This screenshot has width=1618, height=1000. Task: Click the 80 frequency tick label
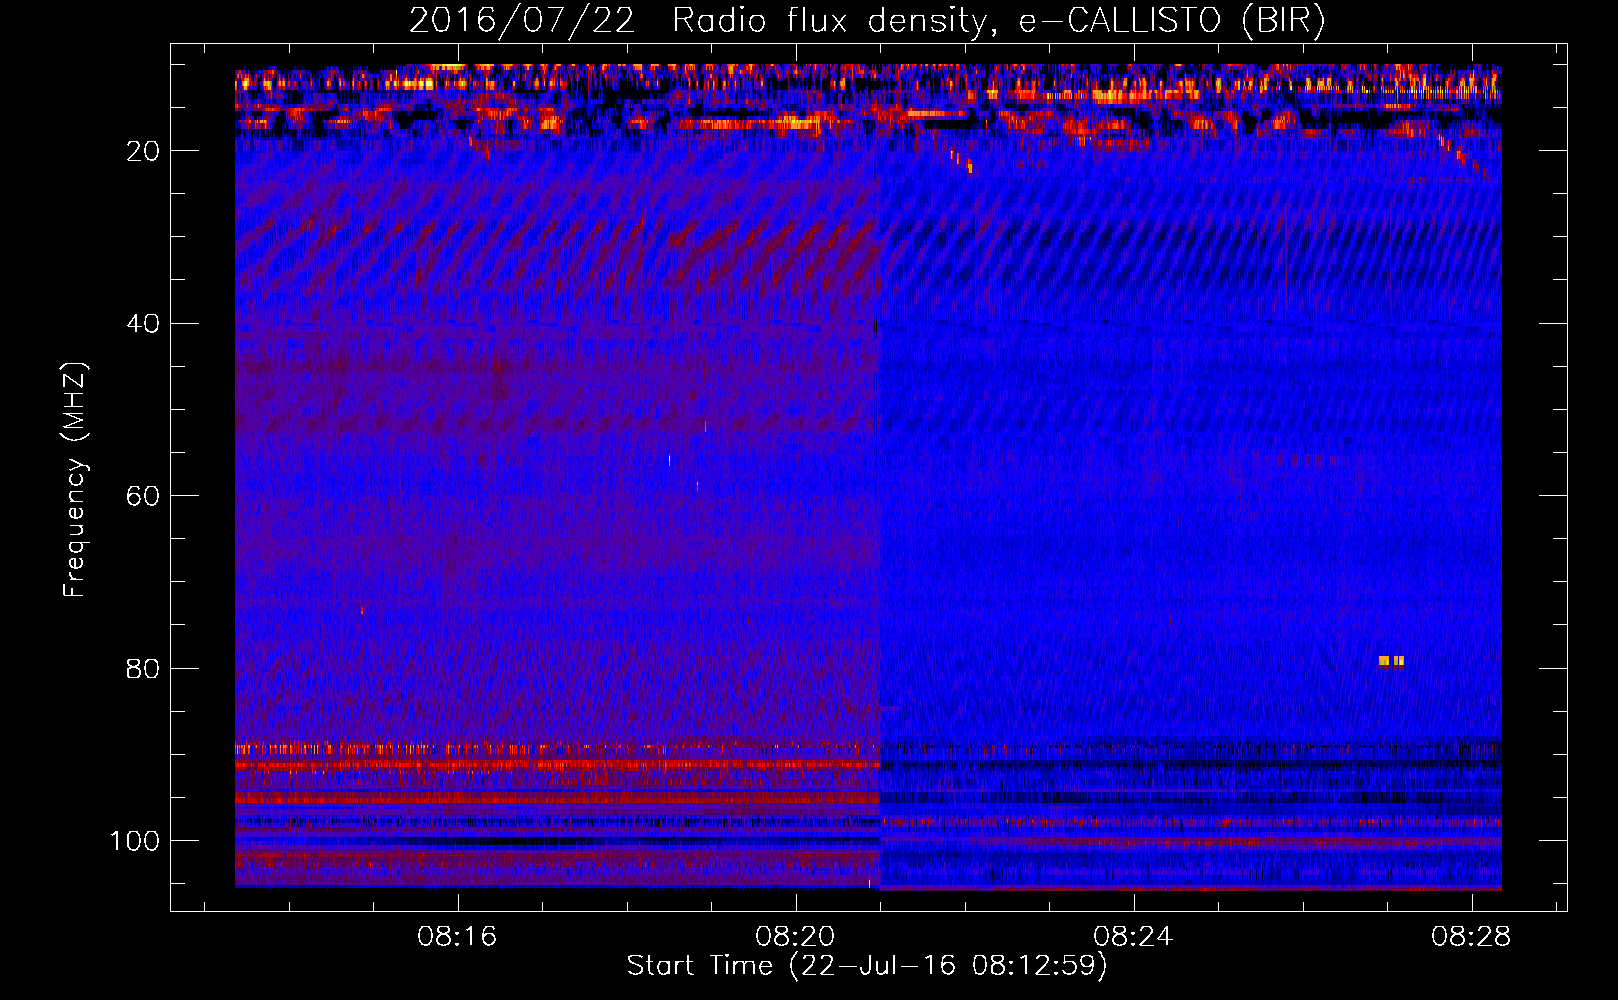pyautogui.click(x=144, y=668)
